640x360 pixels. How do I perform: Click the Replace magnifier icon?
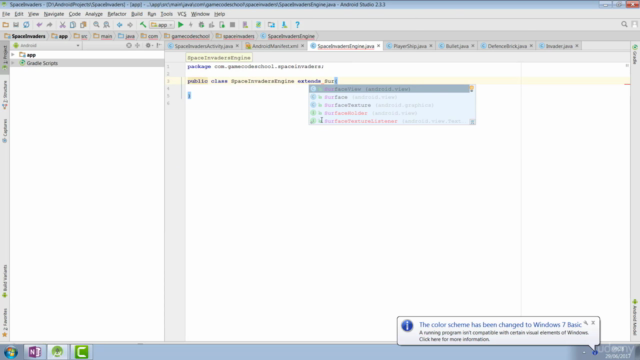pos(107,25)
